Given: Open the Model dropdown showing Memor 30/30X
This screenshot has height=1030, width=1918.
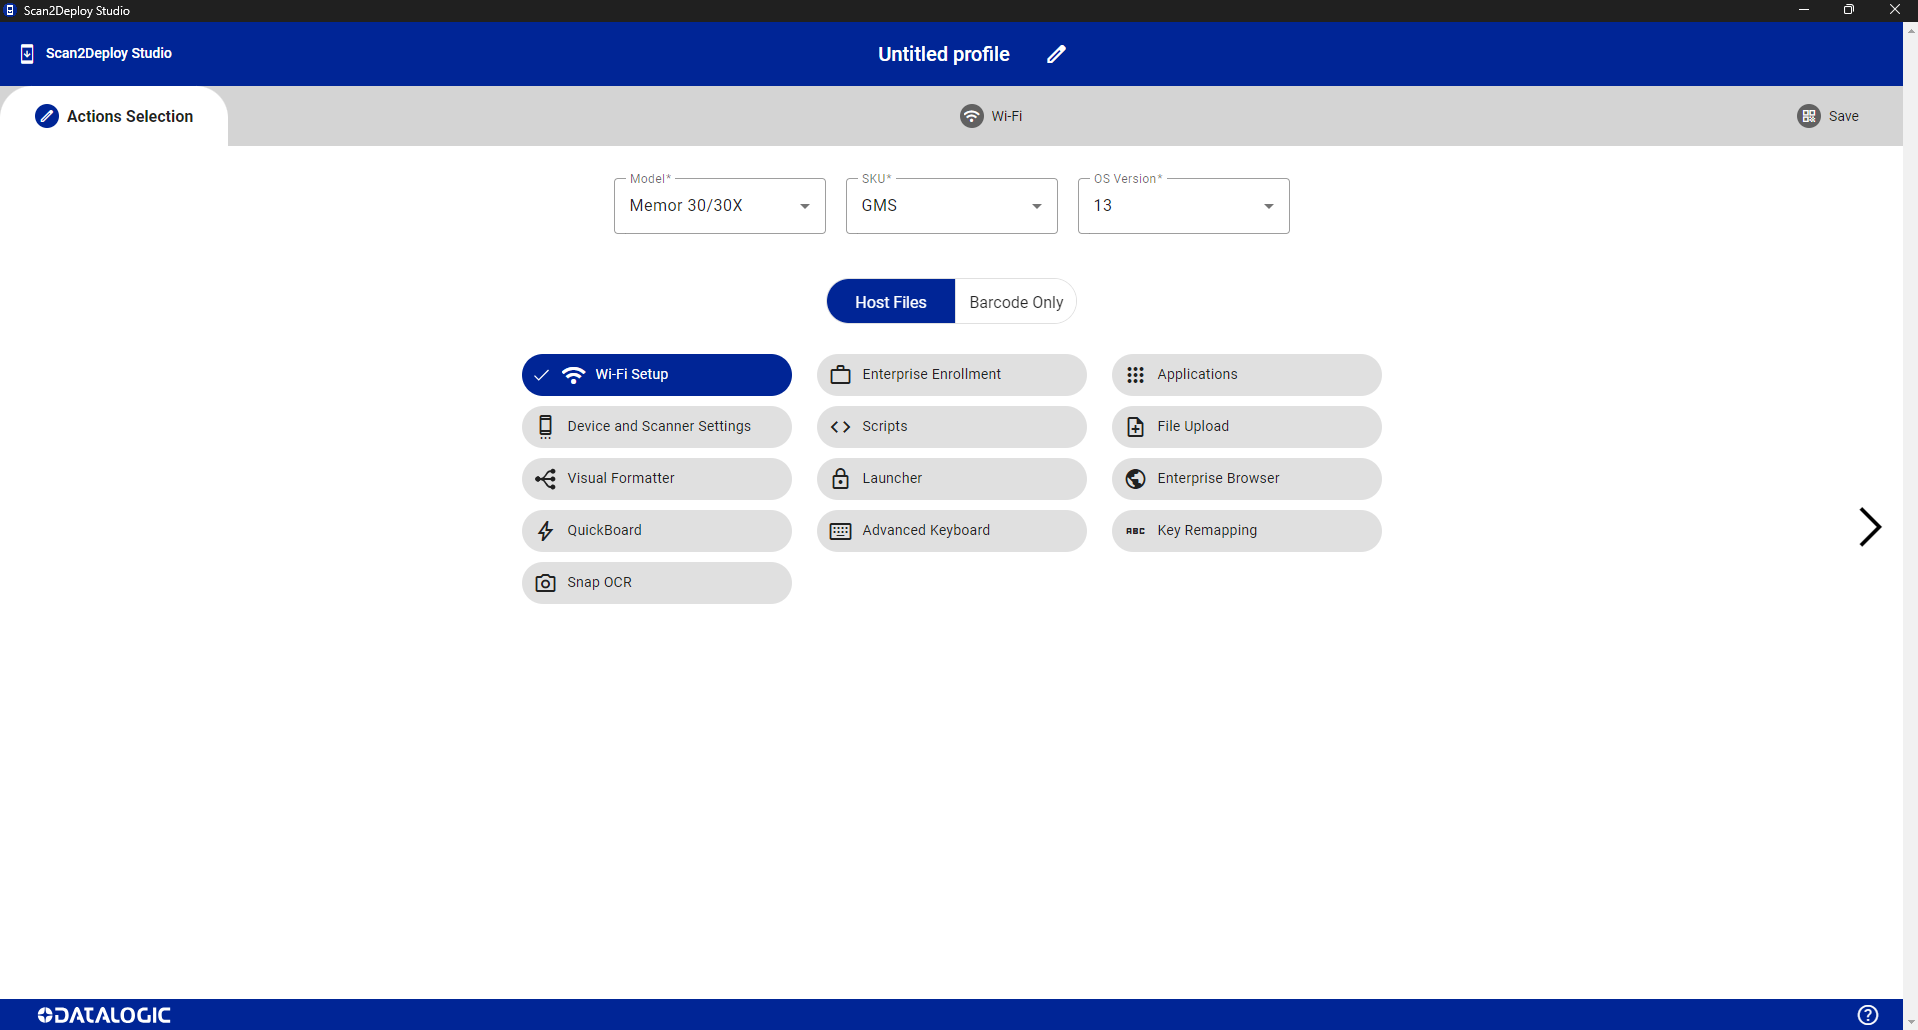Looking at the screenshot, I should (x=719, y=206).
